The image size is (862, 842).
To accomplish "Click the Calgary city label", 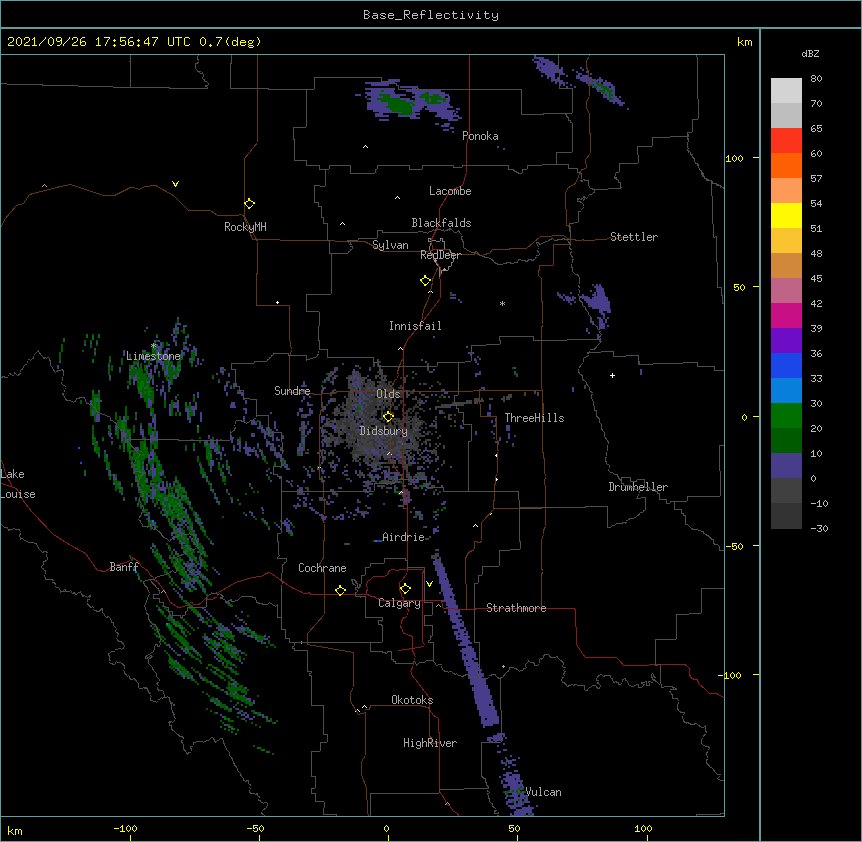I will (399, 603).
